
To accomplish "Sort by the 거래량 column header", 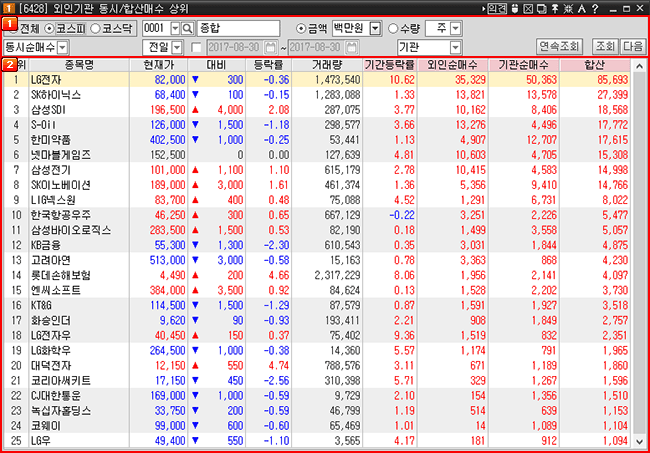I will tap(327, 65).
